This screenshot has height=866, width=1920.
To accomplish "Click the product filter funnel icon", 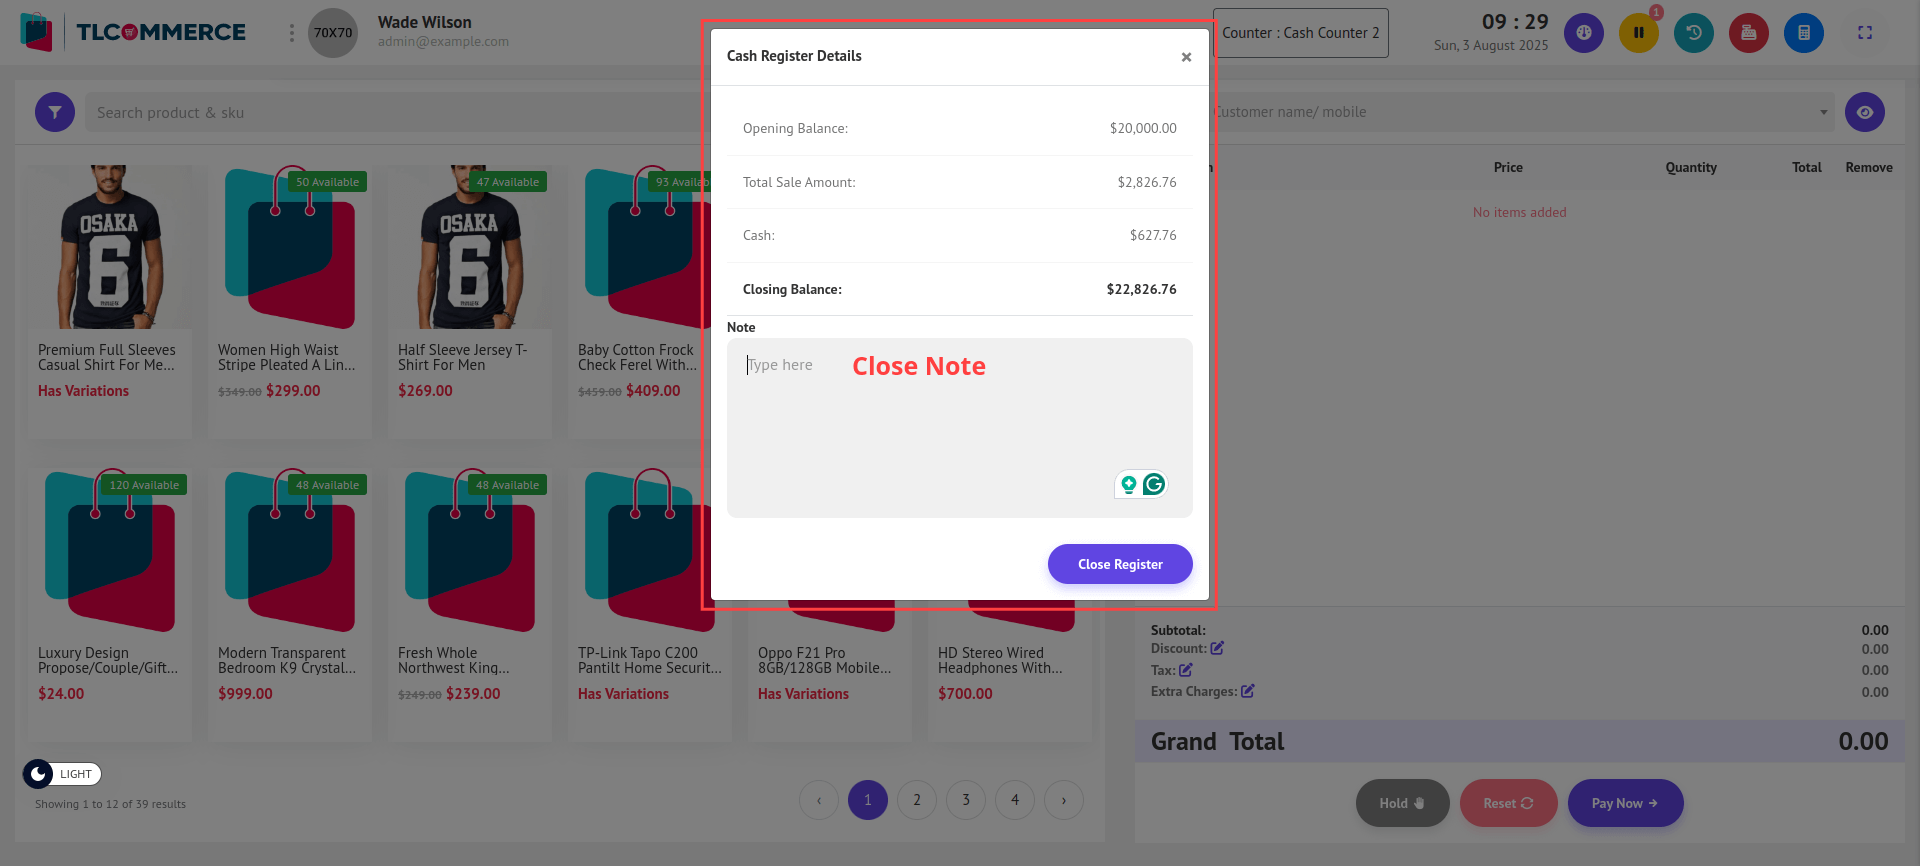I will coord(55,112).
